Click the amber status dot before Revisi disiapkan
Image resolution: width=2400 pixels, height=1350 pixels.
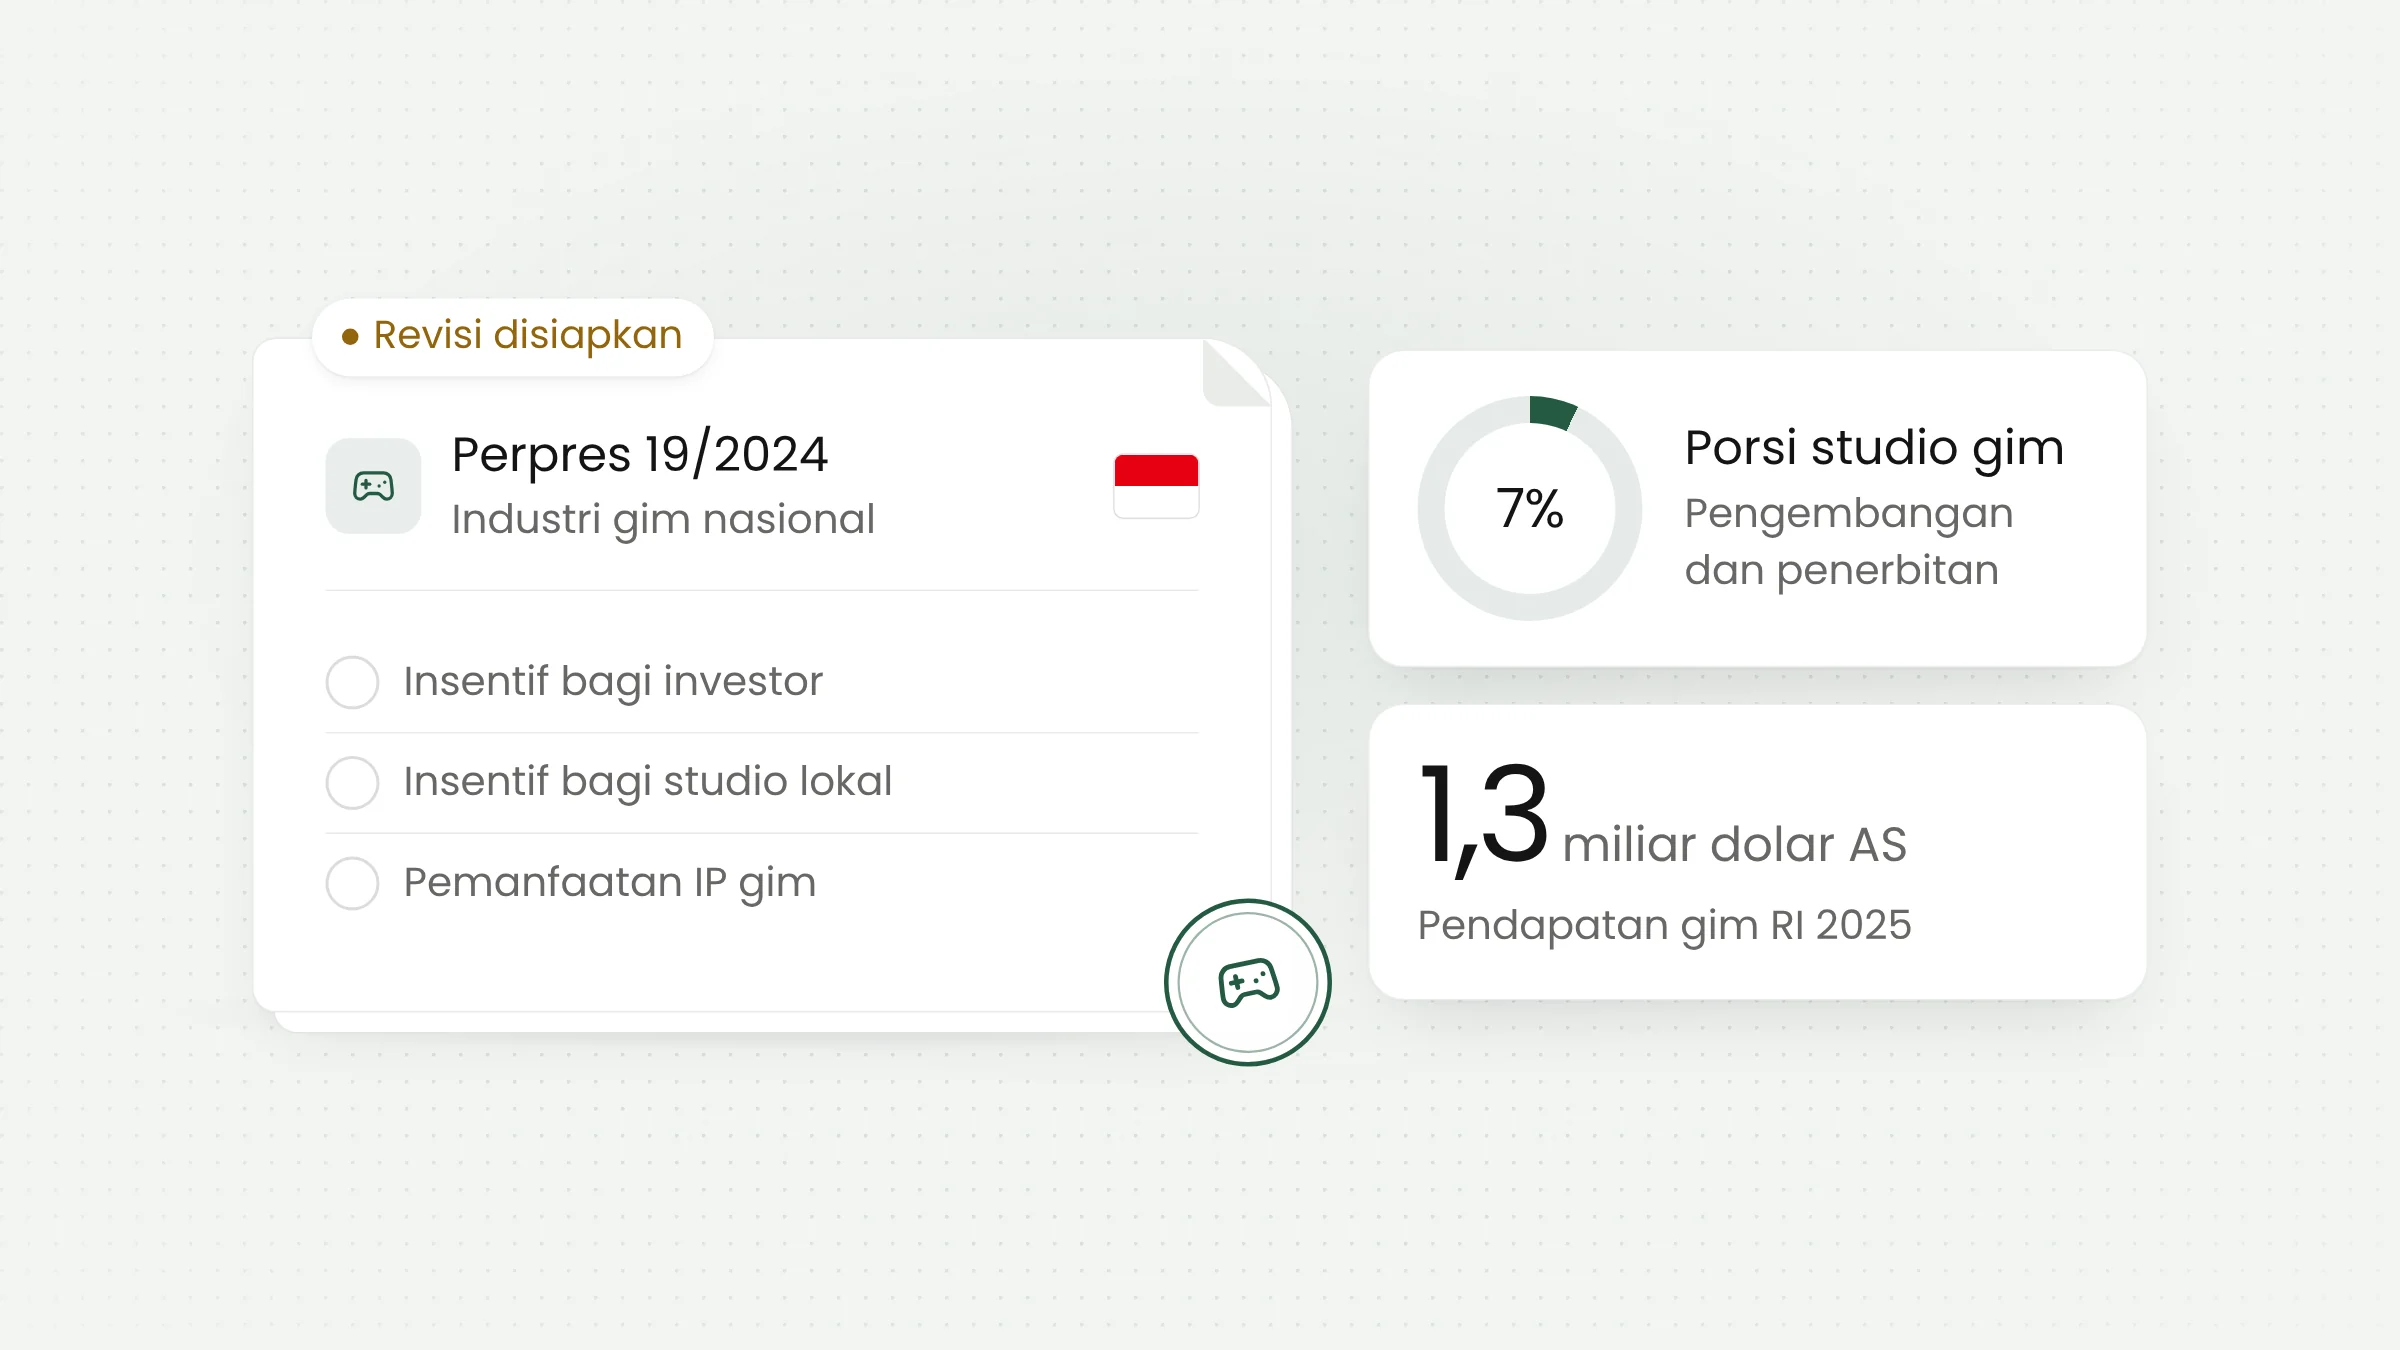tap(350, 337)
